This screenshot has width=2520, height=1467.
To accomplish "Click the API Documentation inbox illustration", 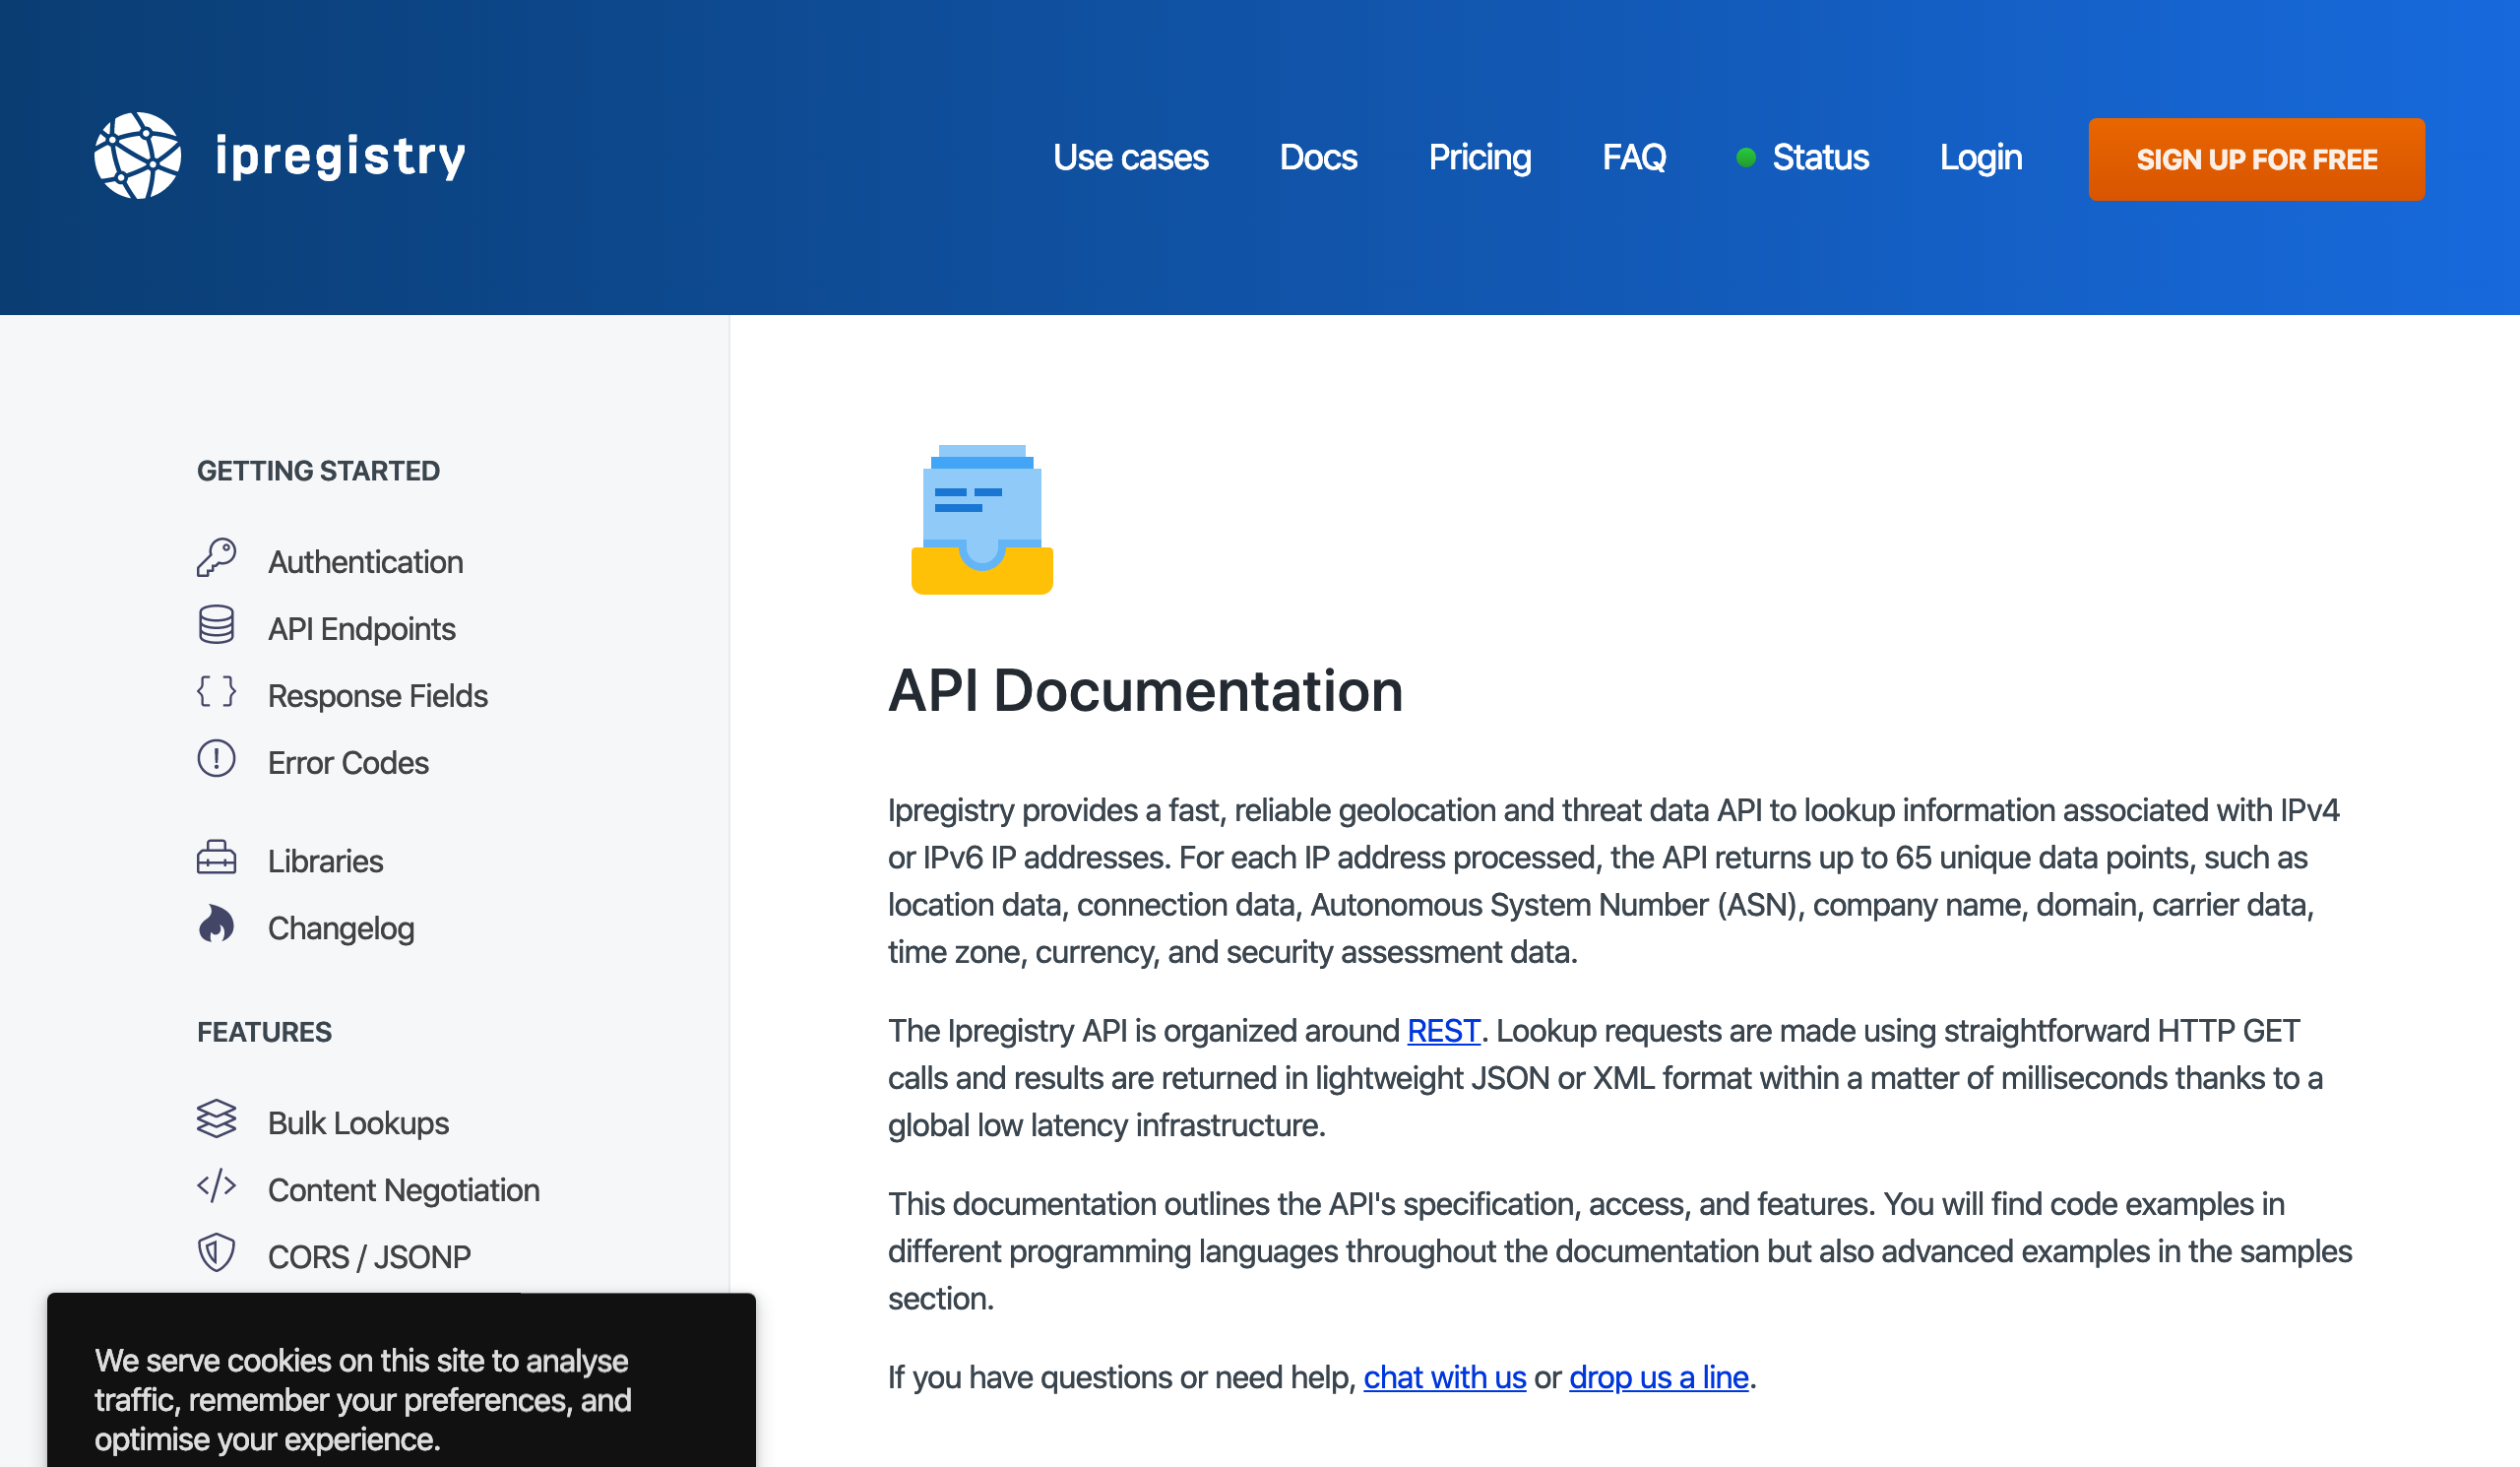I will click(x=982, y=520).
